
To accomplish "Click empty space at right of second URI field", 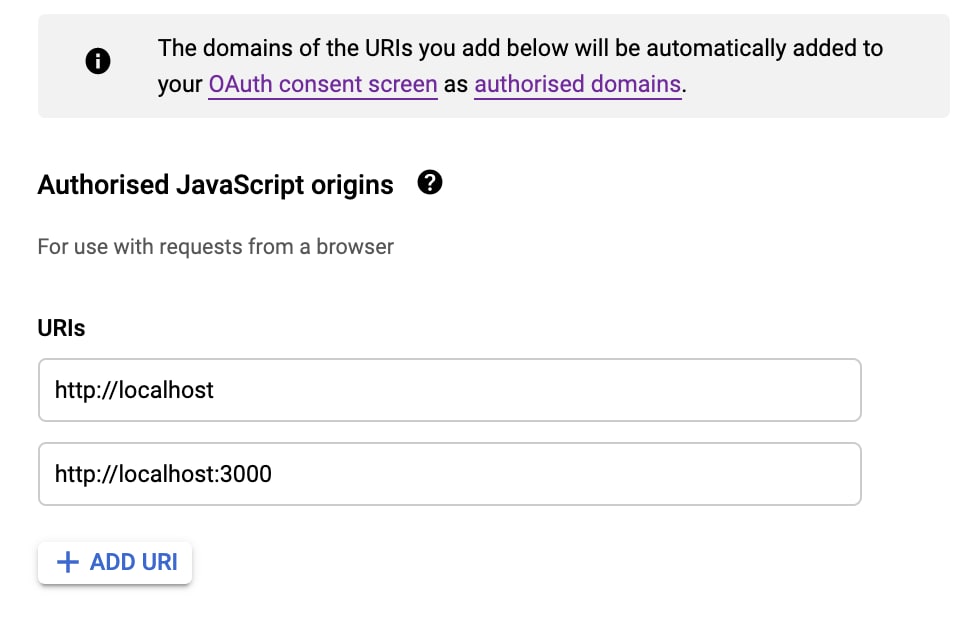I will (x=700, y=474).
